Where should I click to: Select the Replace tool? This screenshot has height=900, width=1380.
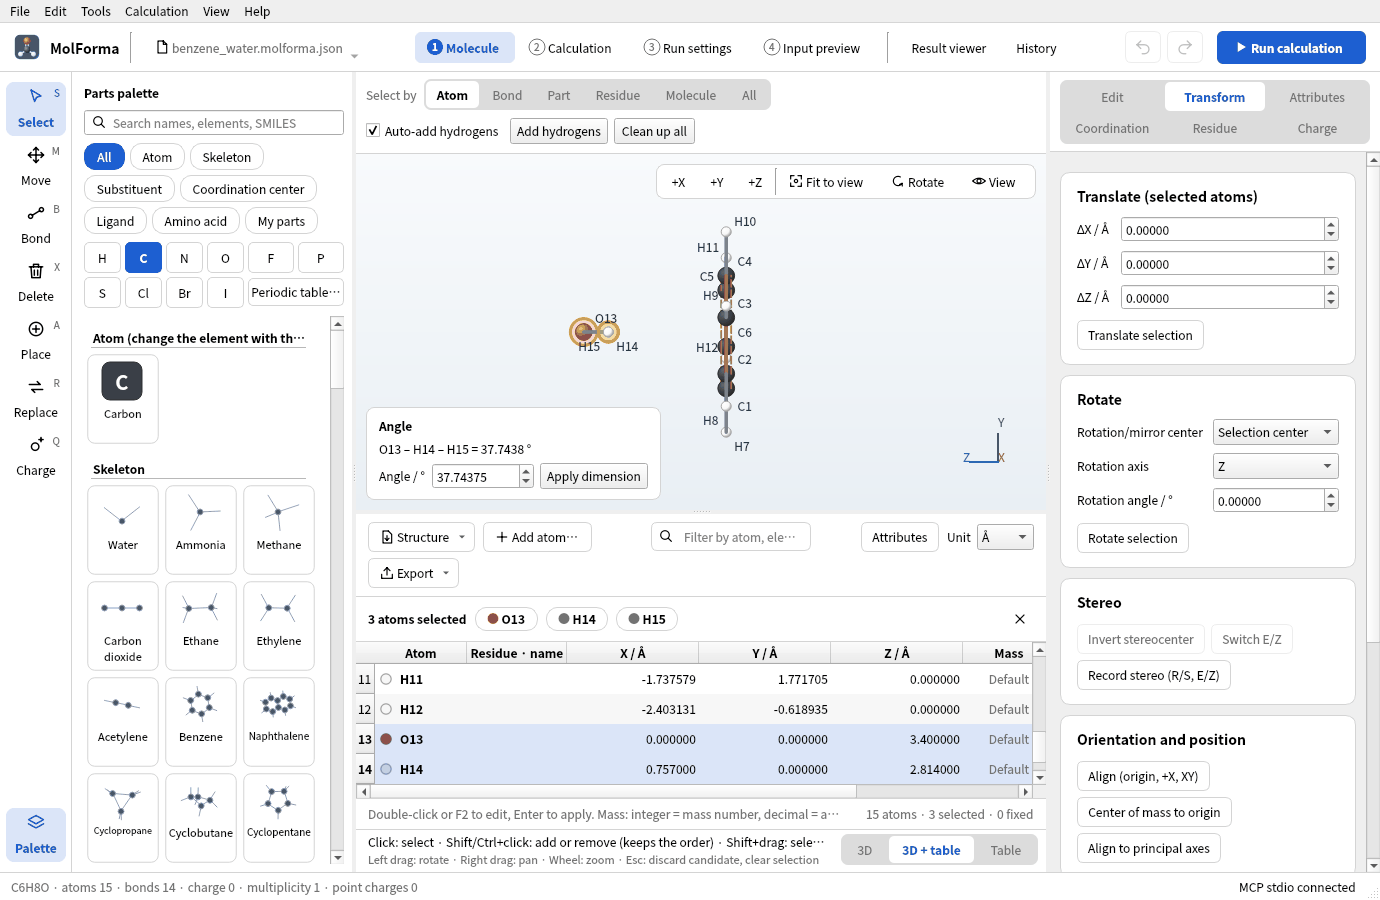36,397
